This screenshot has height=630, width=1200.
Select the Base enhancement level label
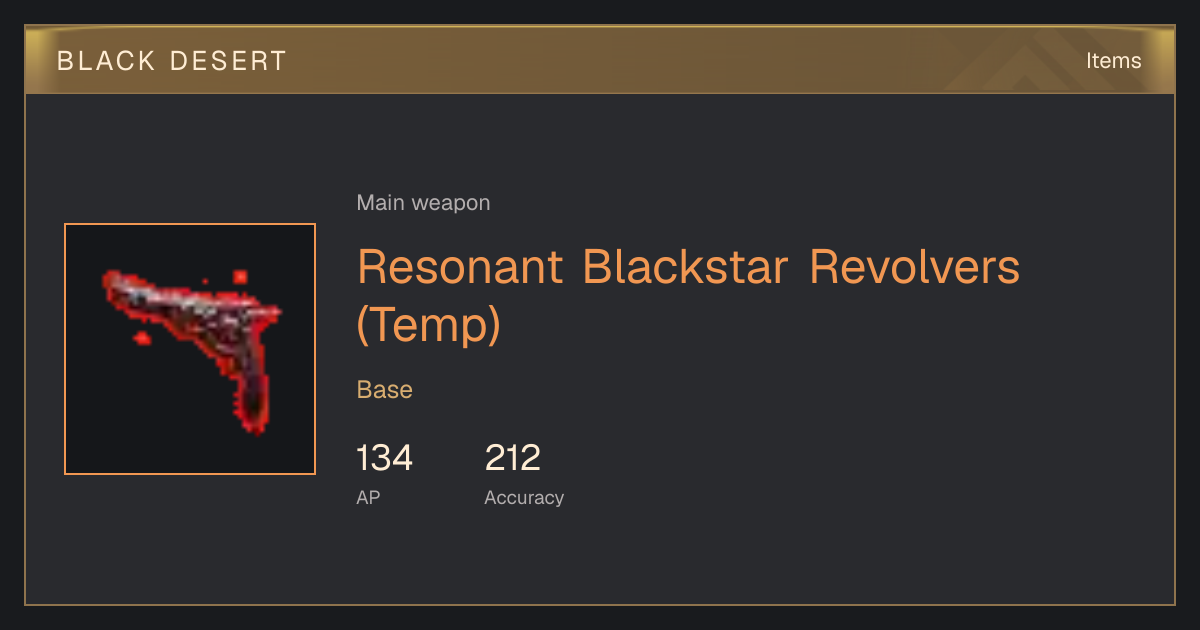point(385,390)
